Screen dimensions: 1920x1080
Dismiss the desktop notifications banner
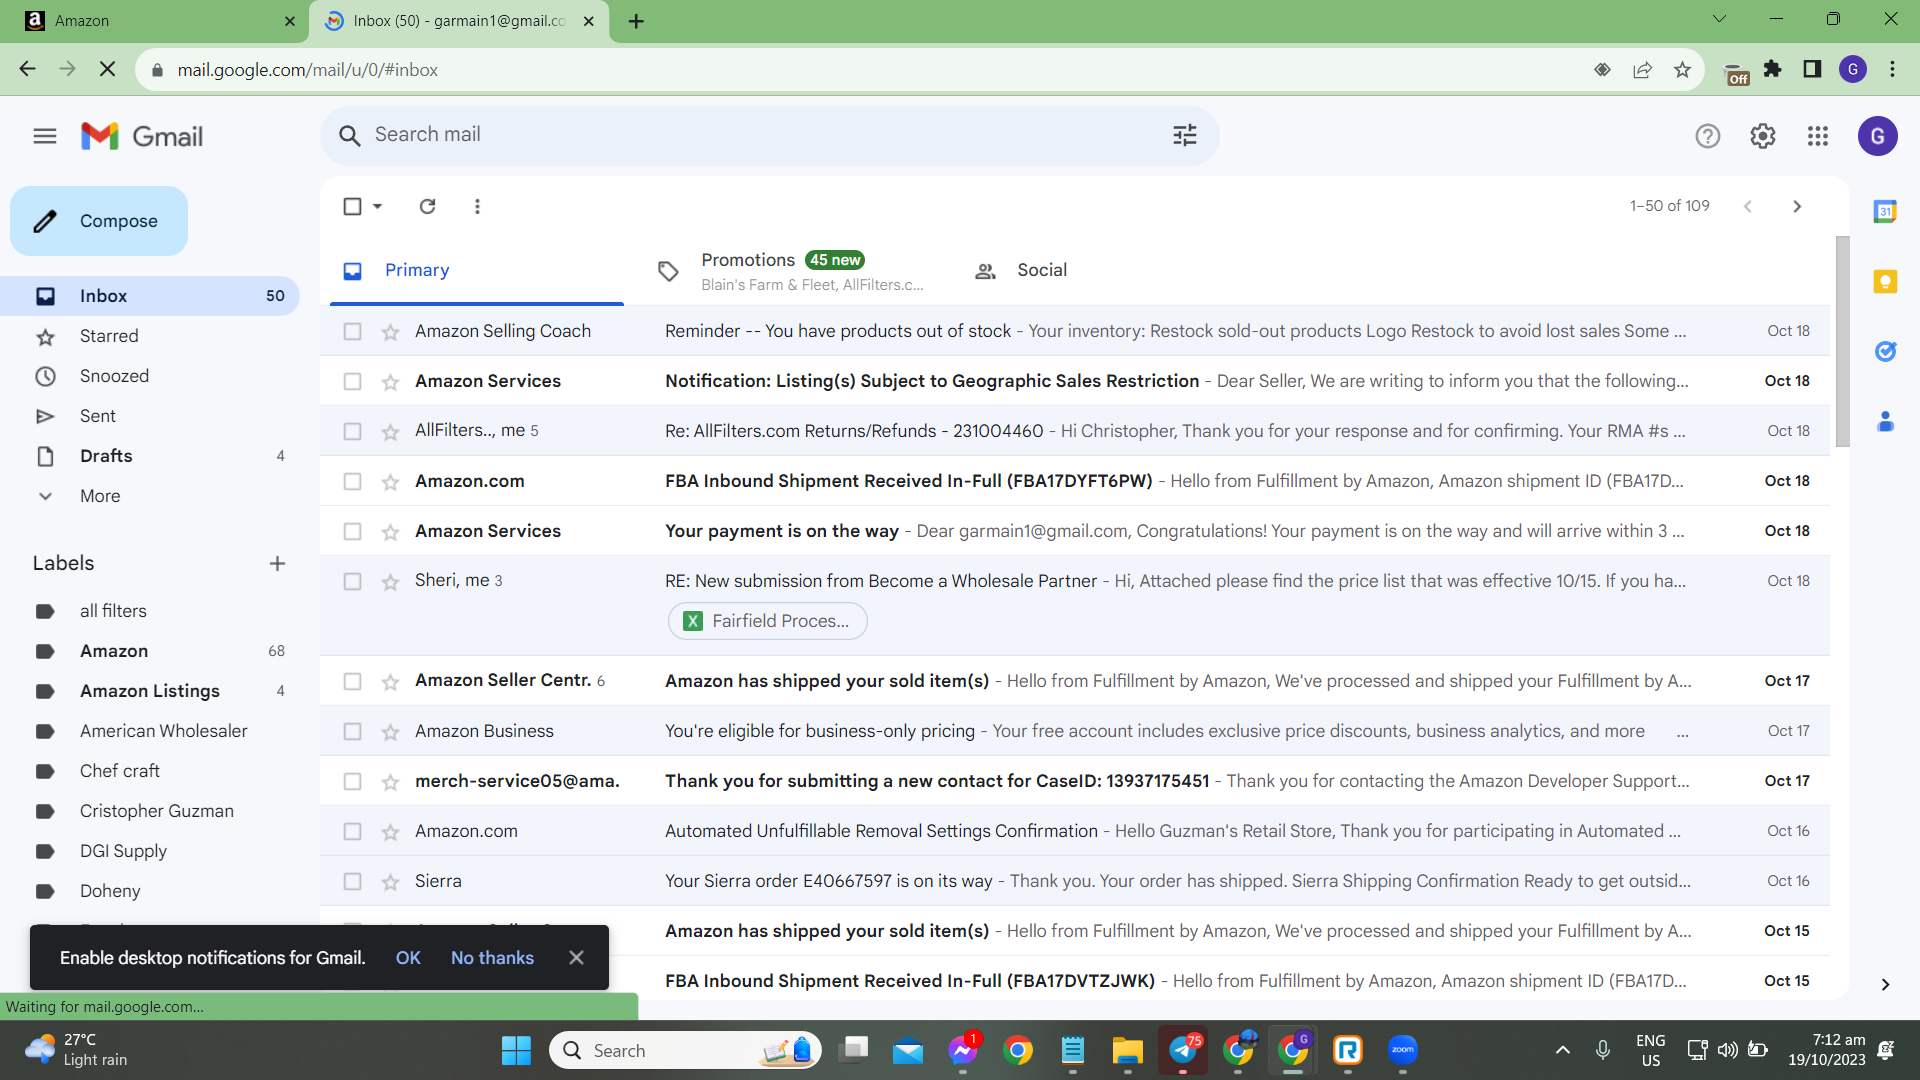point(576,958)
